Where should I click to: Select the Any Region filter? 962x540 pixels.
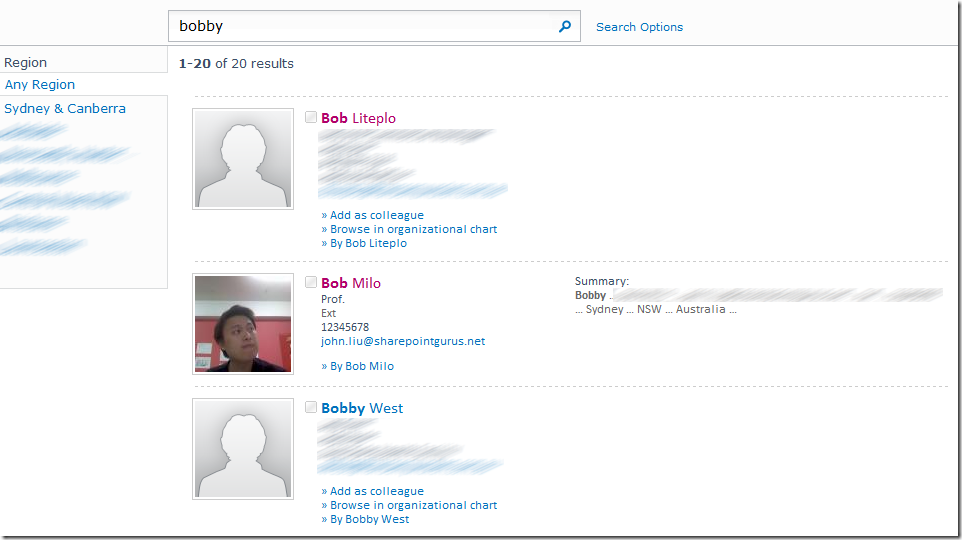point(40,85)
